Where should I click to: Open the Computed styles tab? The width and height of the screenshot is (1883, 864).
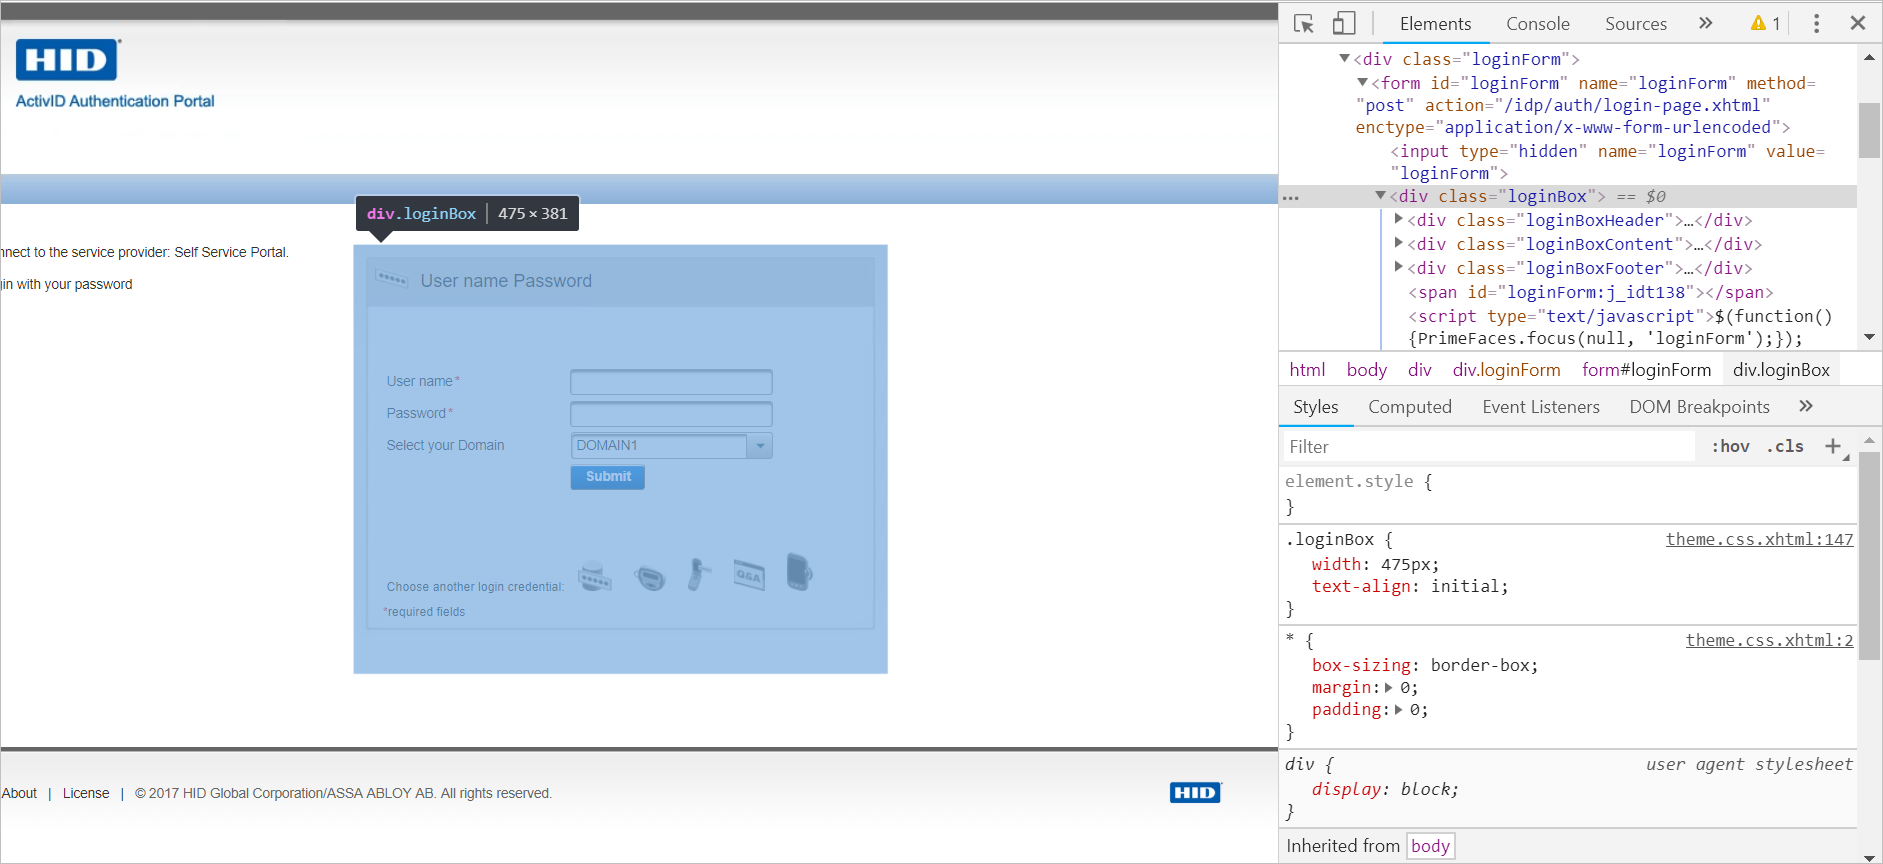[x=1409, y=407]
